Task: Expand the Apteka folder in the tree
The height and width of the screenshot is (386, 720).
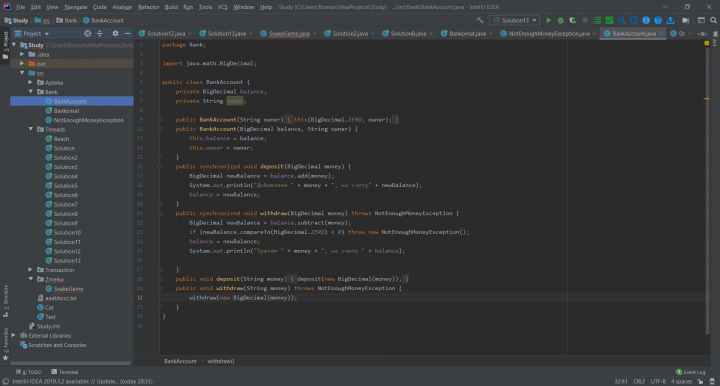Action: pos(30,83)
